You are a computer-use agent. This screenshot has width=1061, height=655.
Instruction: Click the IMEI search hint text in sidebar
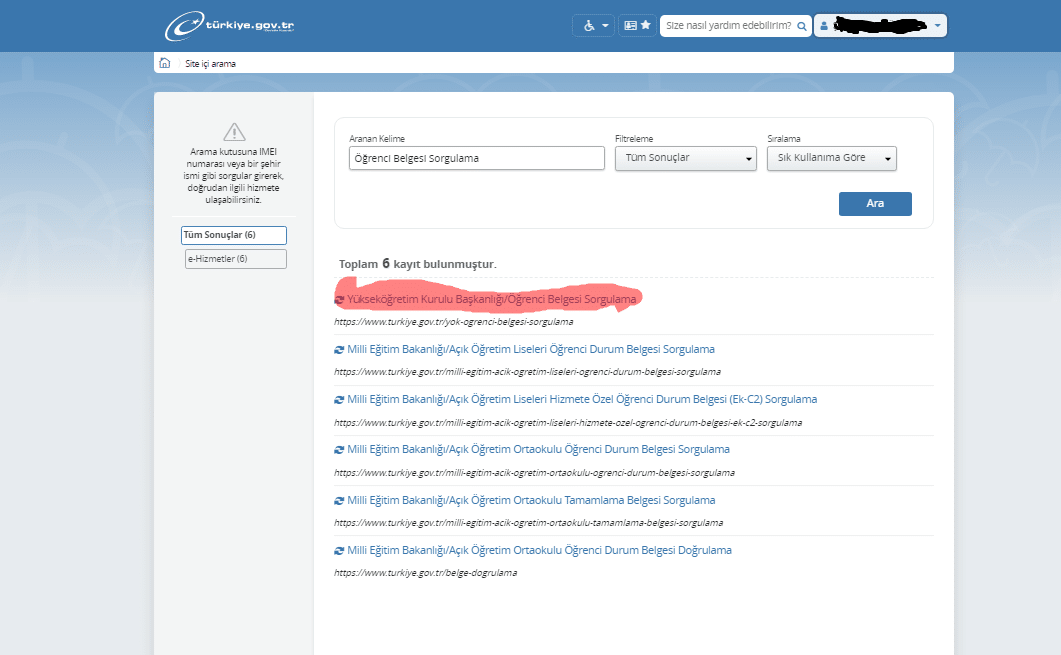pyautogui.click(x=233, y=176)
